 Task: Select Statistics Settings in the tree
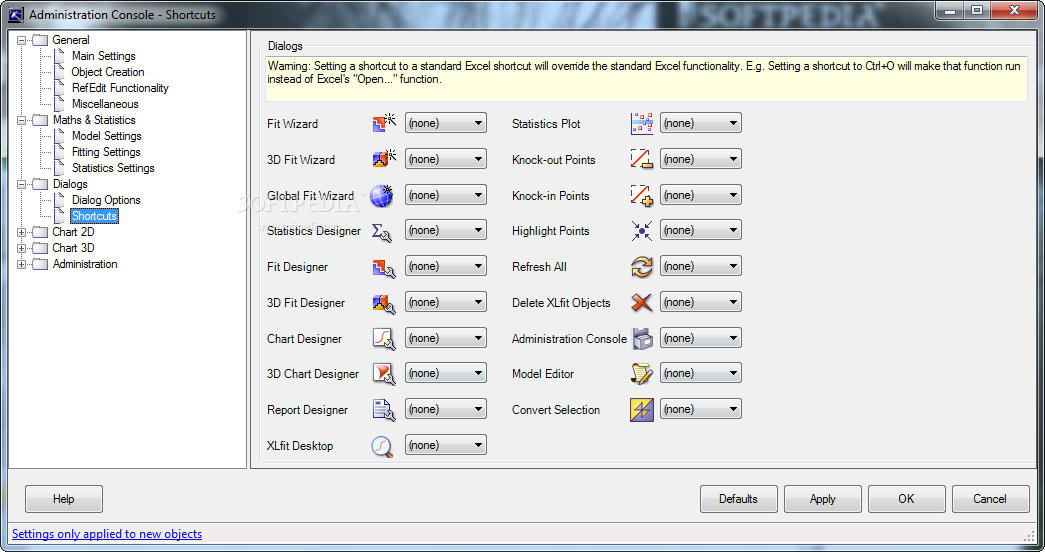(x=113, y=168)
